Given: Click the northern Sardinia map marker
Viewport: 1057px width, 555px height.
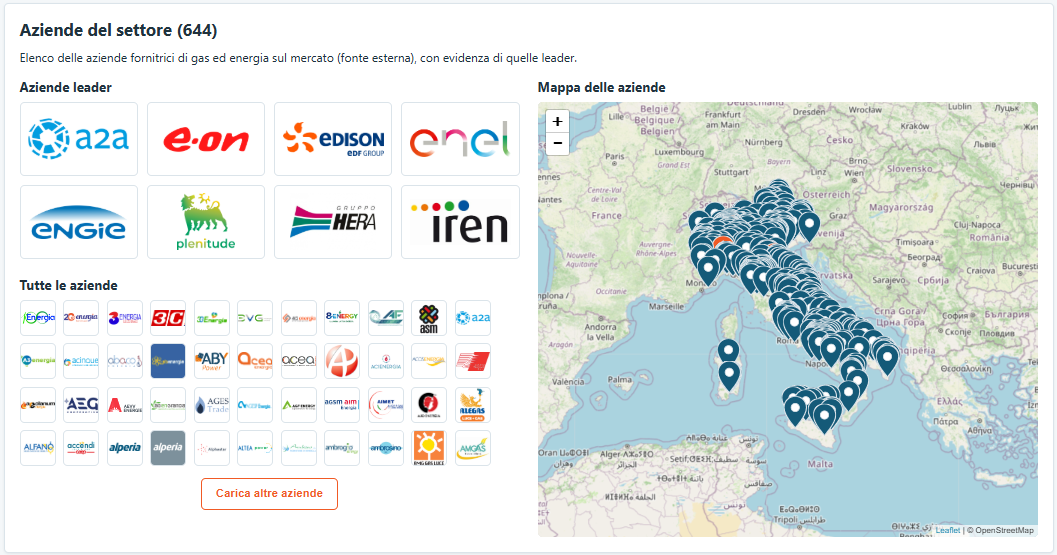Looking at the screenshot, I should [728, 352].
